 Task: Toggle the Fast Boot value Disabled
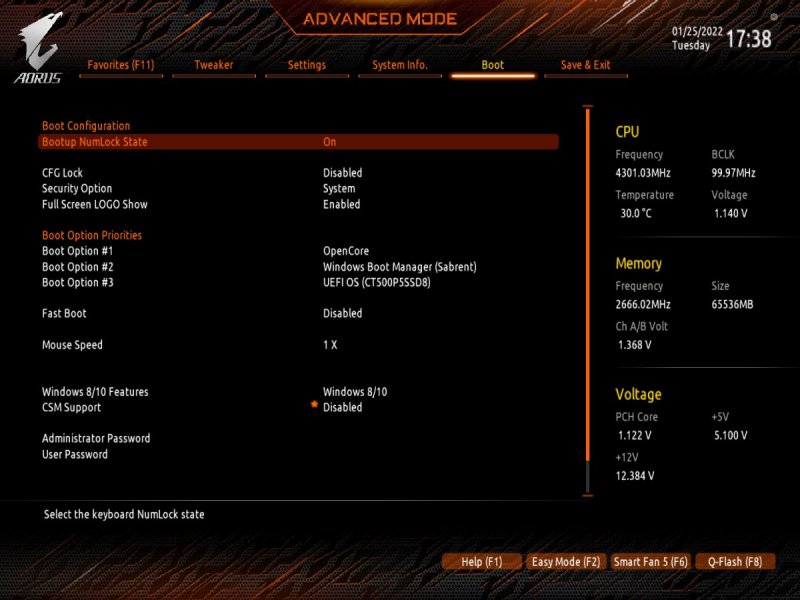[x=342, y=313]
